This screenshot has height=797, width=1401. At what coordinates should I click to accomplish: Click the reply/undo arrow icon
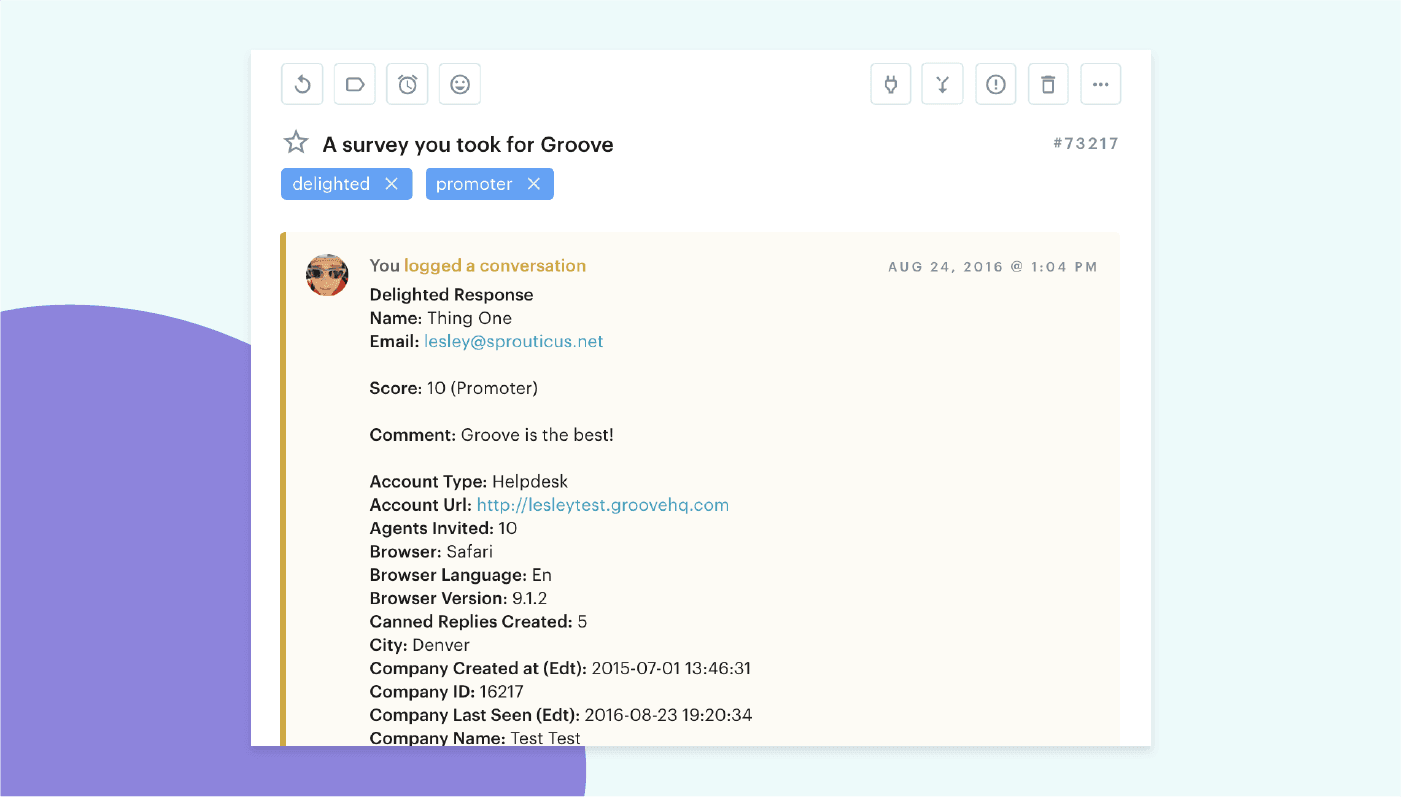pyautogui.click(x=302, y=84)
